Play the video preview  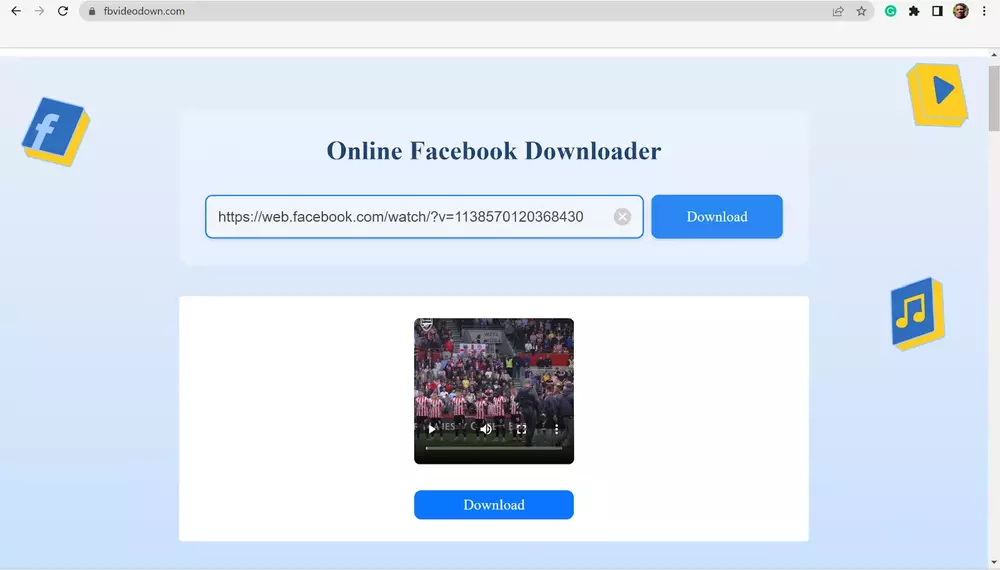point(432,429)
